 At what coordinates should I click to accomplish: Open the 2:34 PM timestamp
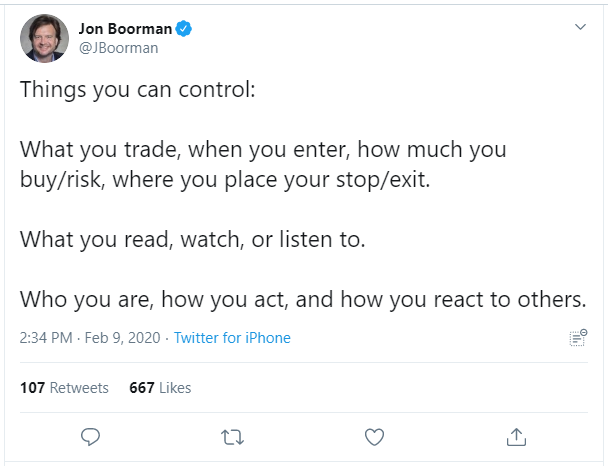(x=46, y=338)
